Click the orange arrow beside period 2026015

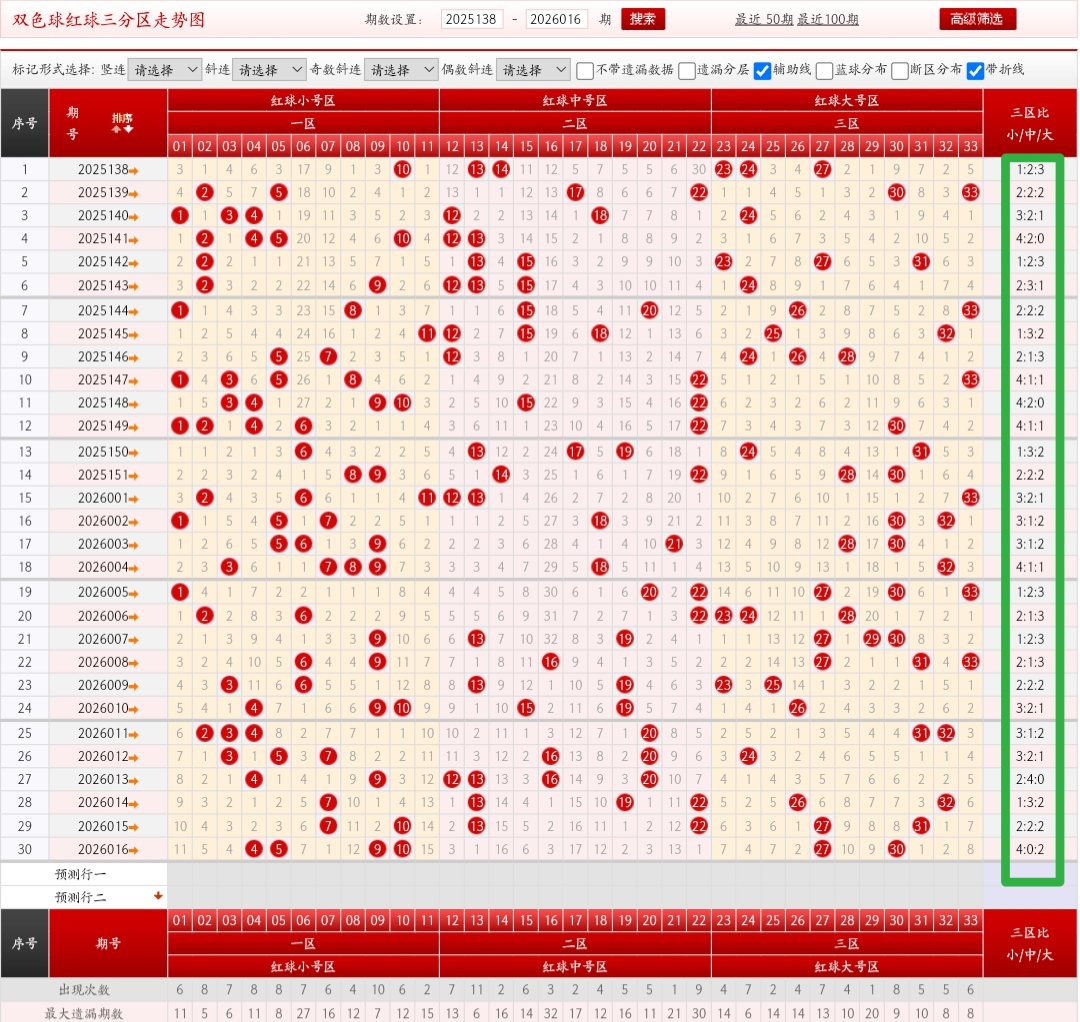(x=134, y=827)
